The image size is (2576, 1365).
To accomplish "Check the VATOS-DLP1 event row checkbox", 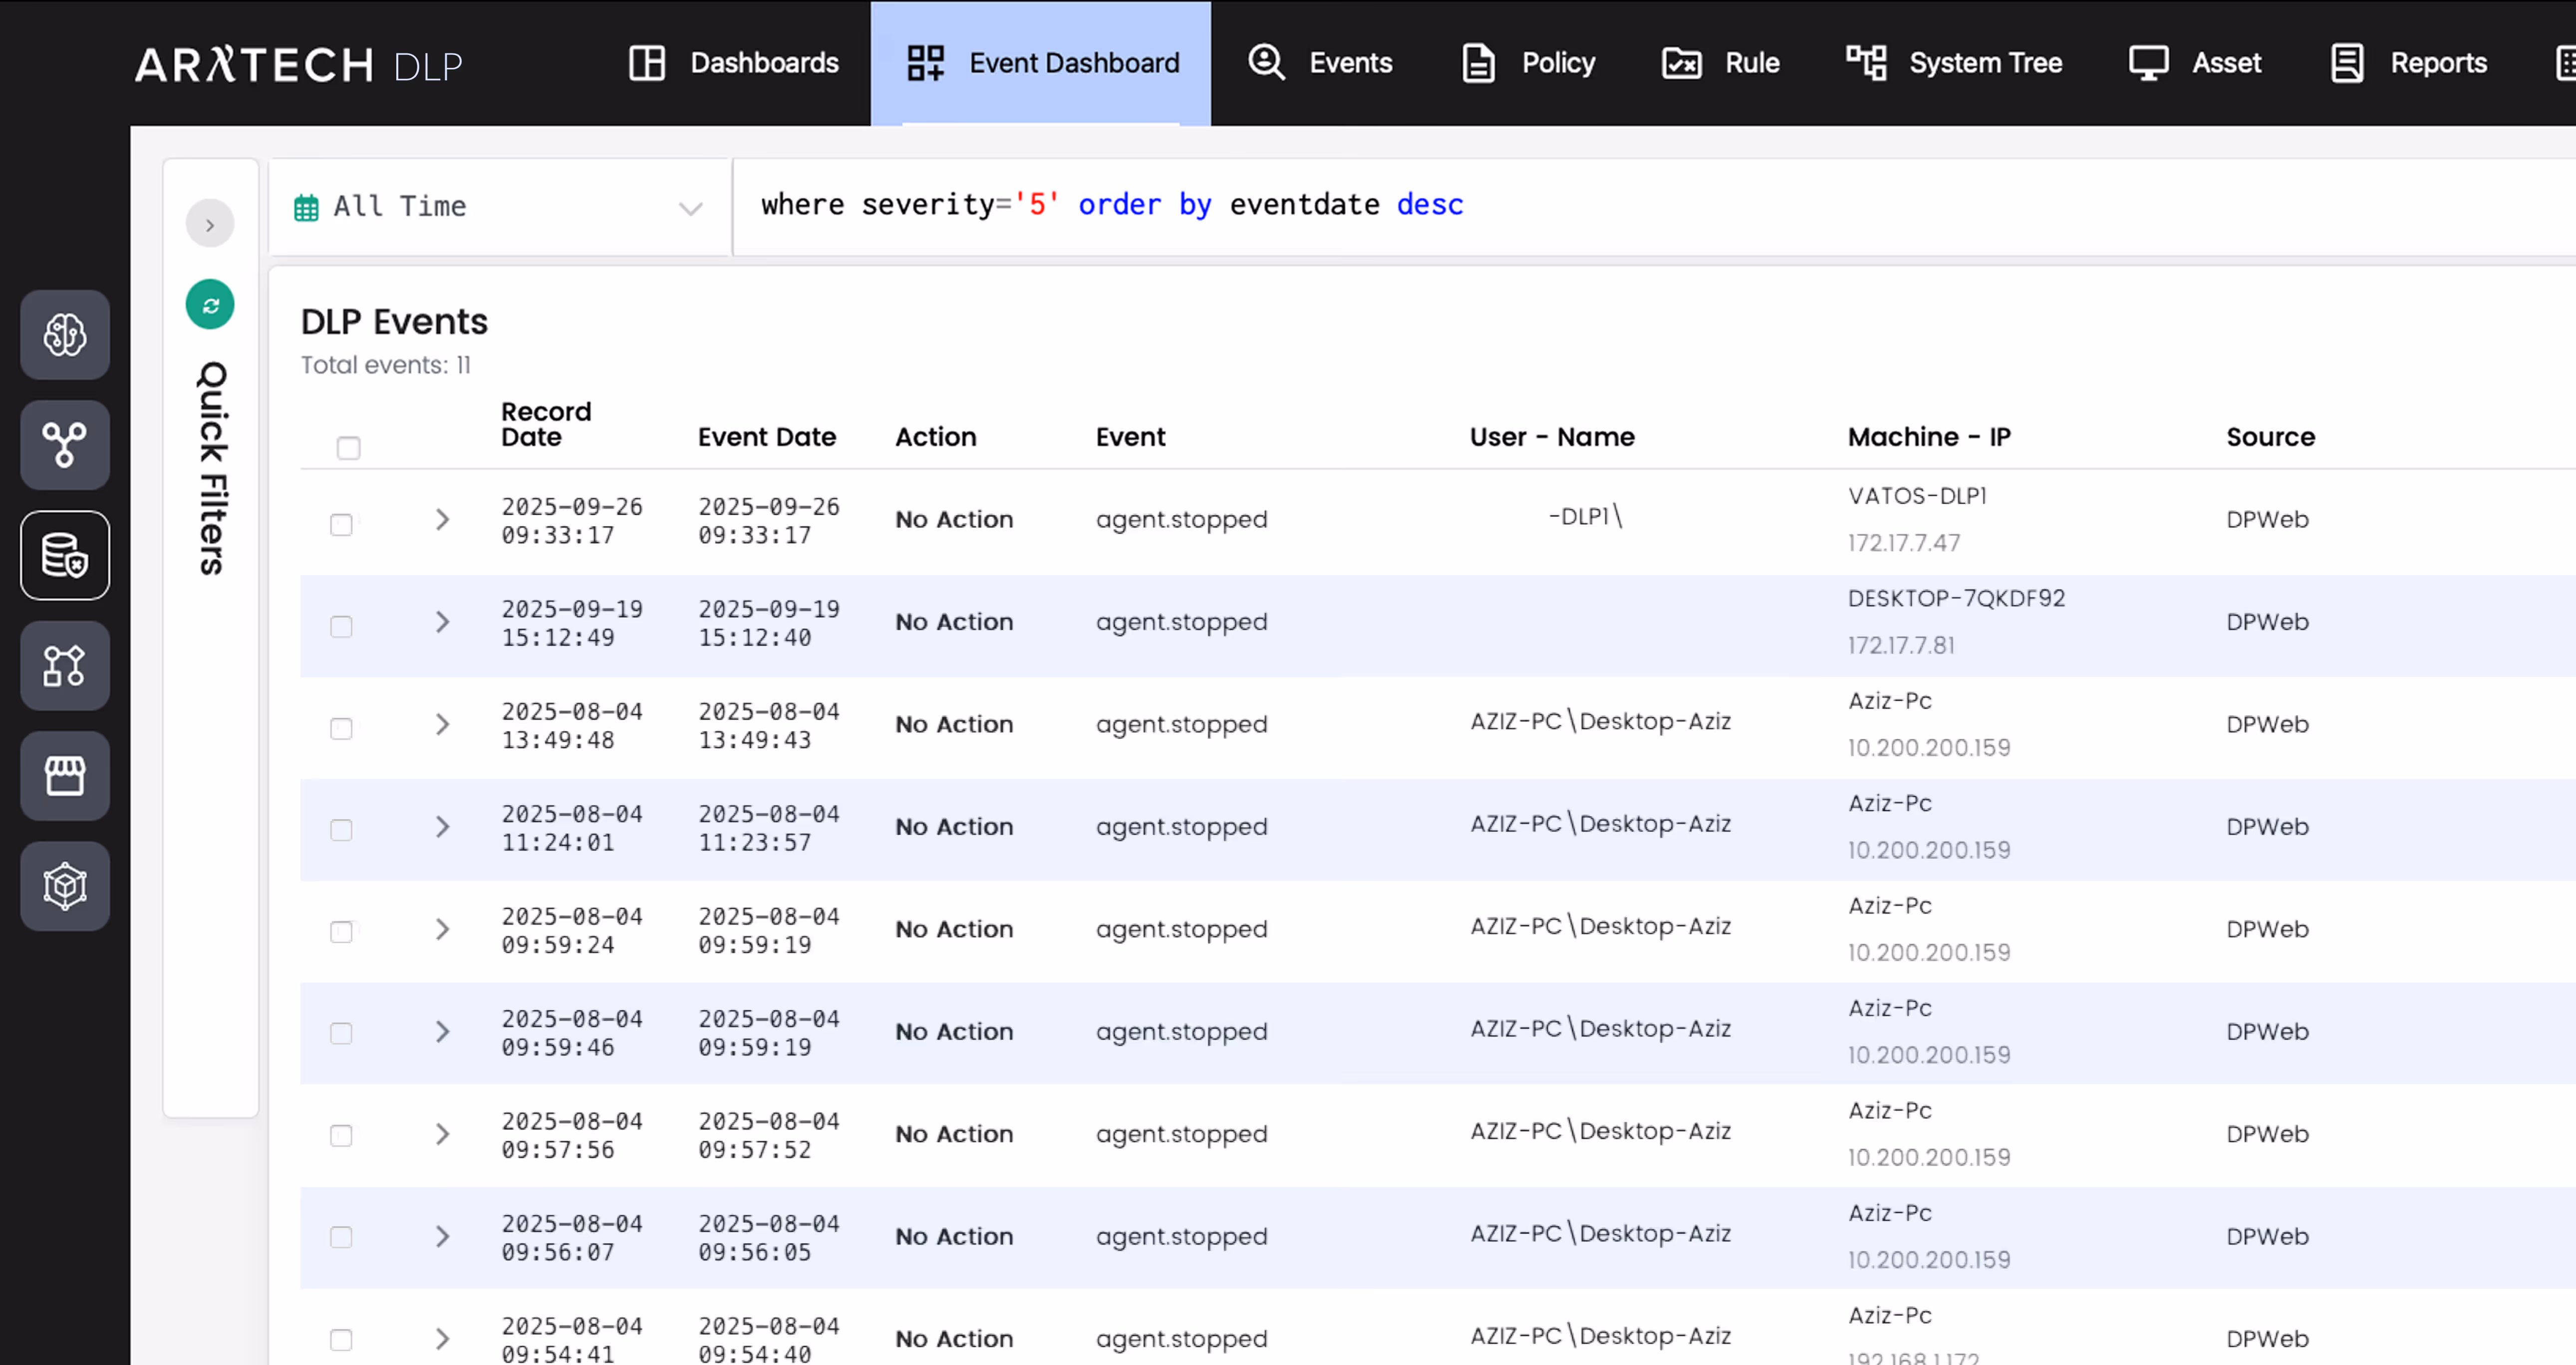I will pos(341,524).
